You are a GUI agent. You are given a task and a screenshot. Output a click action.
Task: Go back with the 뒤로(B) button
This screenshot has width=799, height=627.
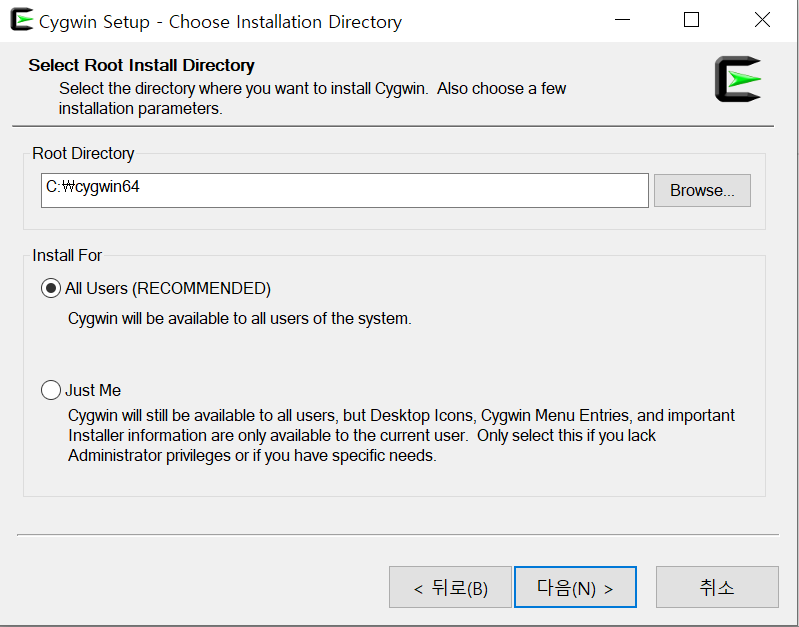point(450,587)
